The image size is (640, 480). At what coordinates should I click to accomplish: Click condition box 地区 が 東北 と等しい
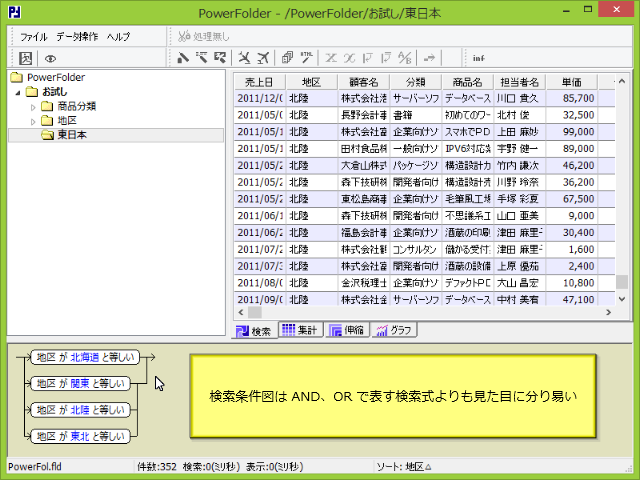click(81, 436)
